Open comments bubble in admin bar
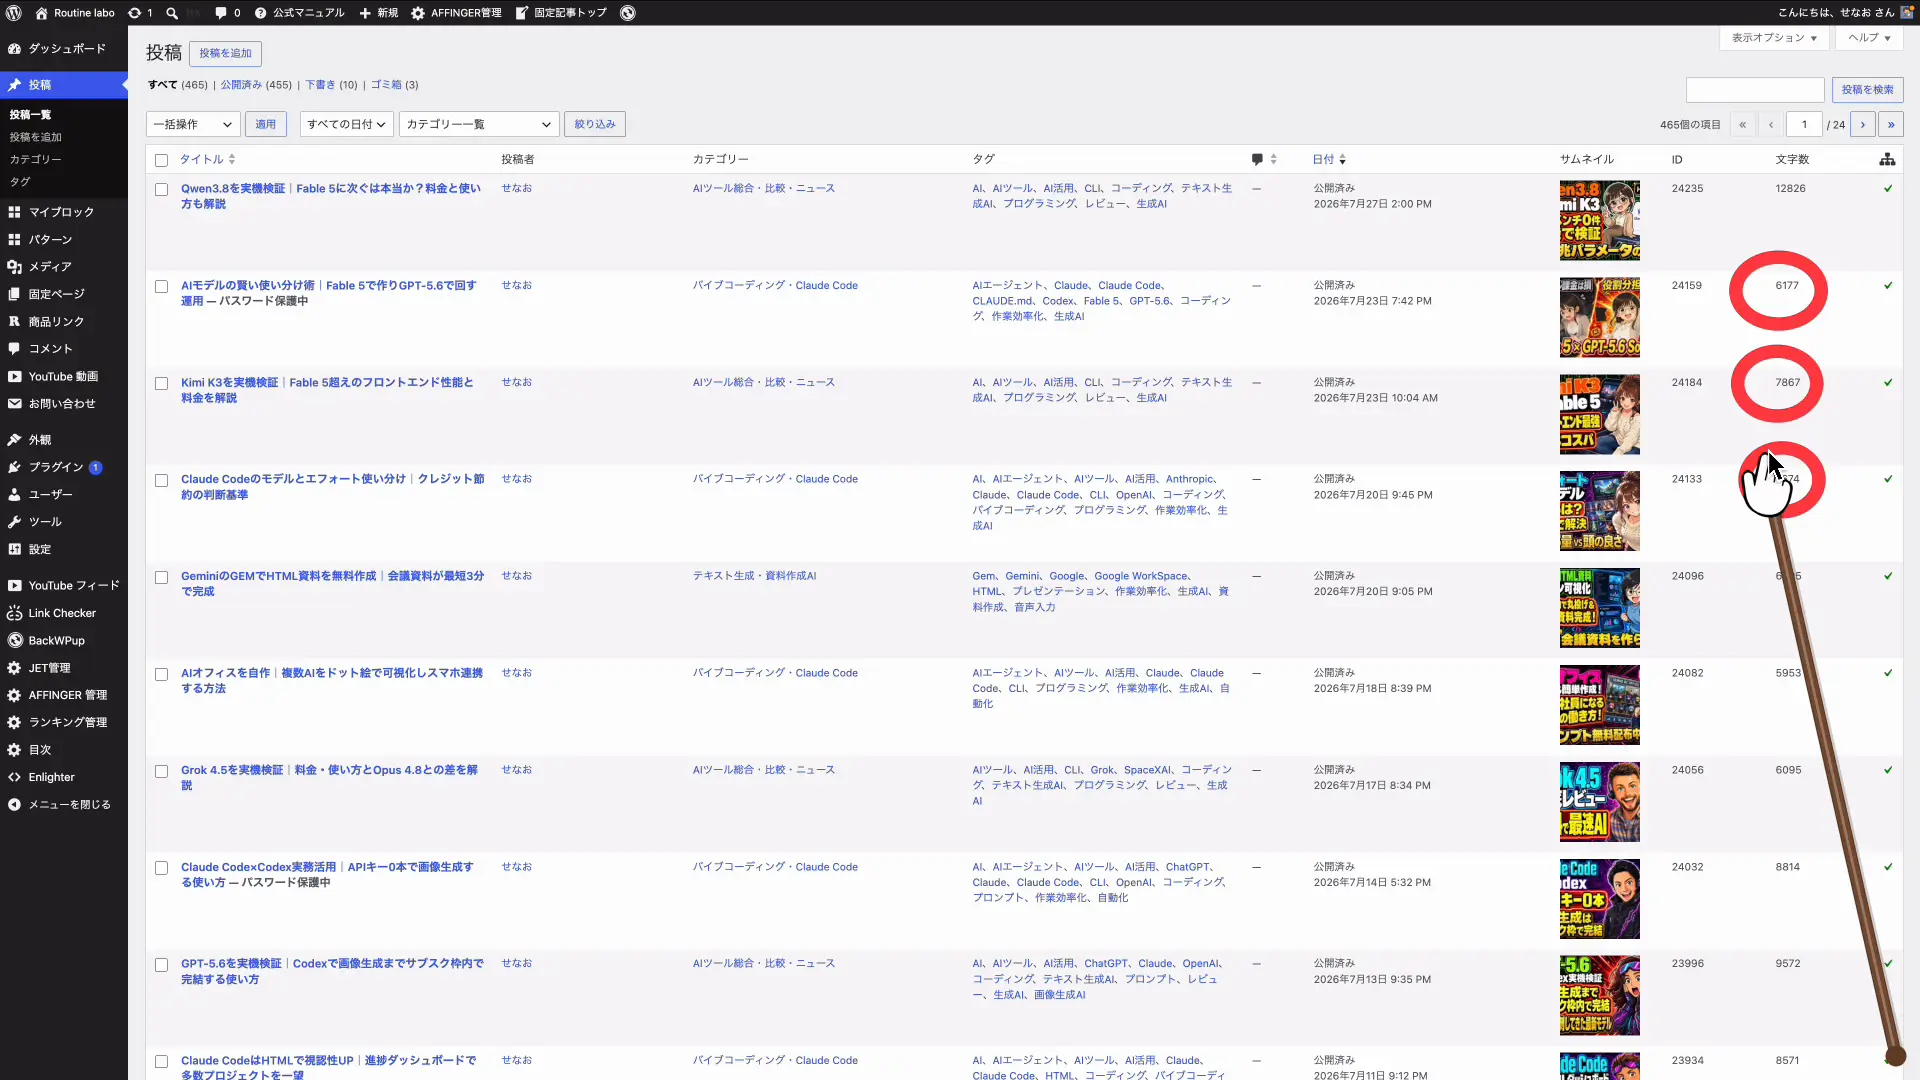Viewport: 1920px width, 1080px height. (x=227, y=13)
